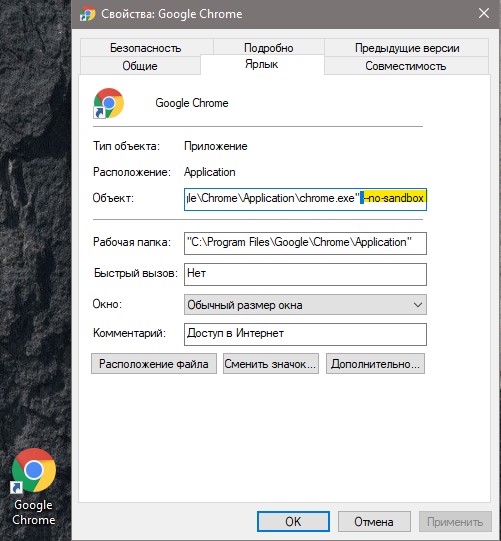This screenshot has width=501, height=541.
Task: Click the Применить button
Action: tap(455, 521)
